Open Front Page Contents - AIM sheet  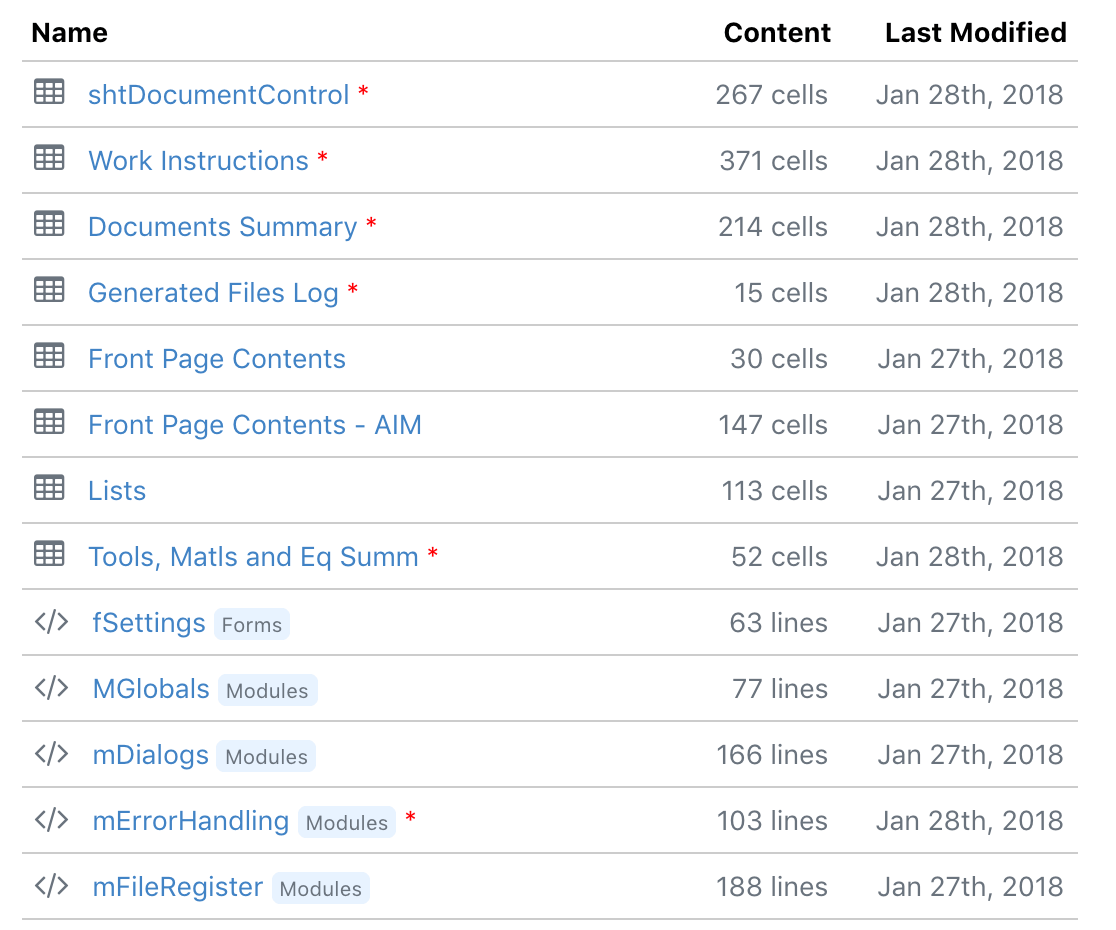pyautogui.click(x=254, y=425)
